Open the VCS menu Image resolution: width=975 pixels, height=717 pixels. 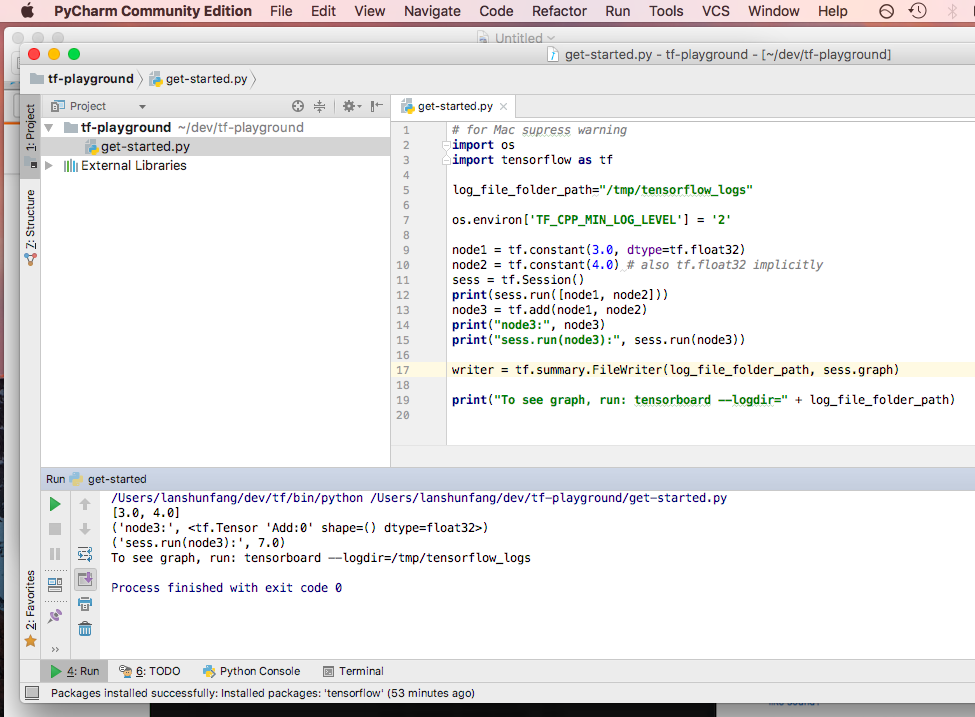[x=716, y=11]
